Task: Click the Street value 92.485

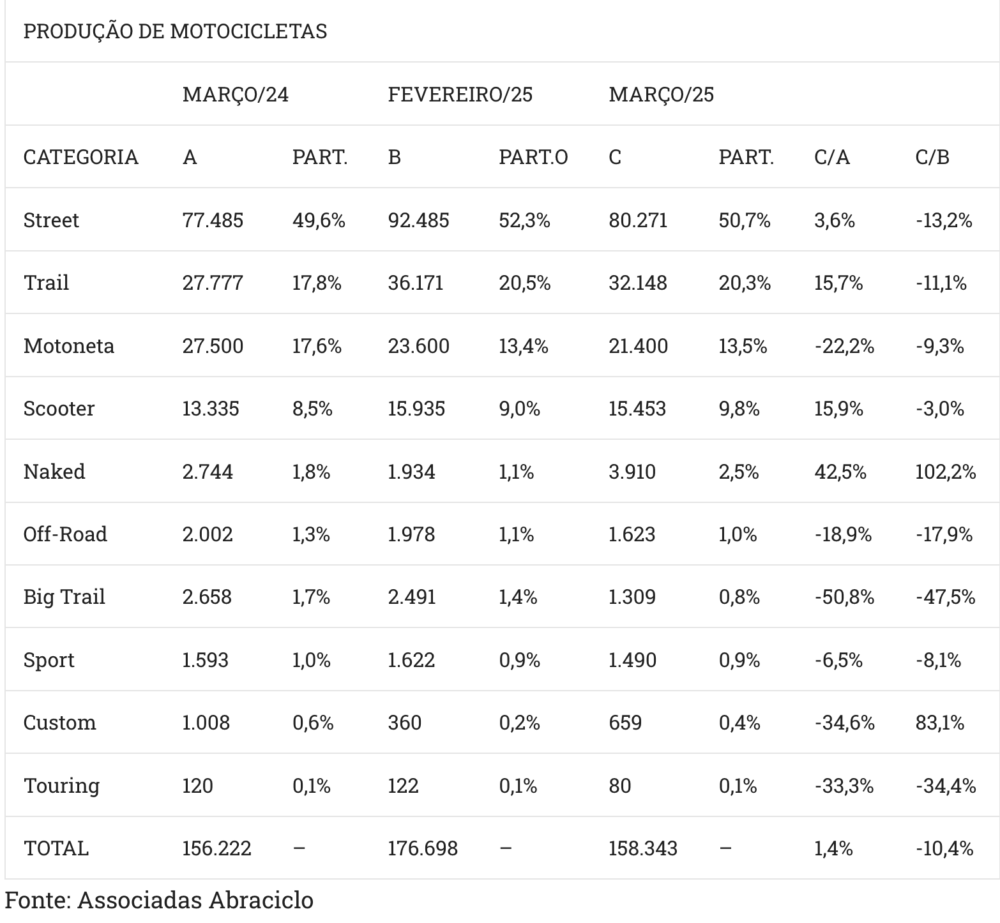Action: click(418, 220)
